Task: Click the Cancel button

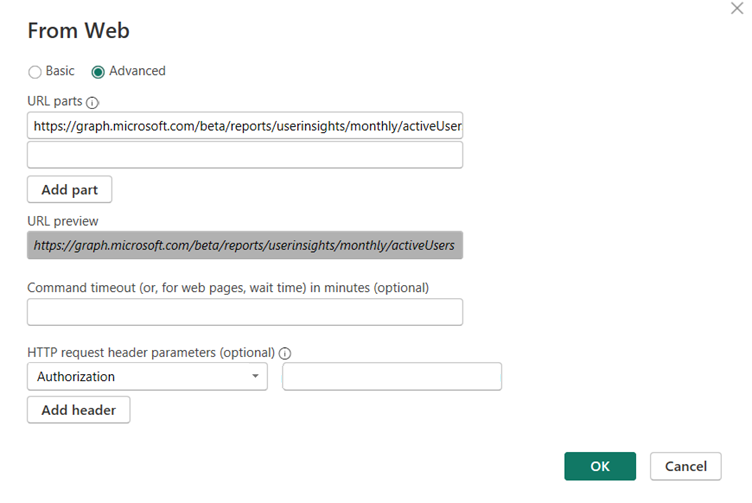Action: [686, 466]
